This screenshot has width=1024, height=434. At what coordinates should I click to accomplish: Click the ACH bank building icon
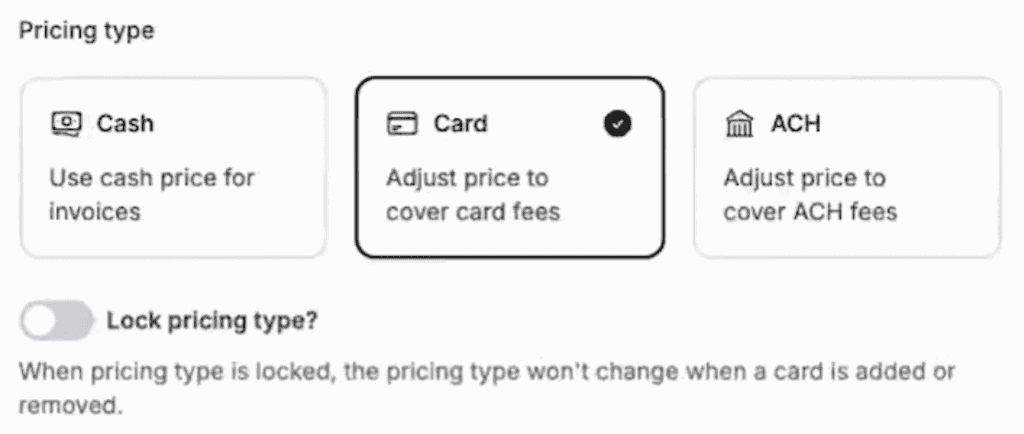click(x=739, y=125)
